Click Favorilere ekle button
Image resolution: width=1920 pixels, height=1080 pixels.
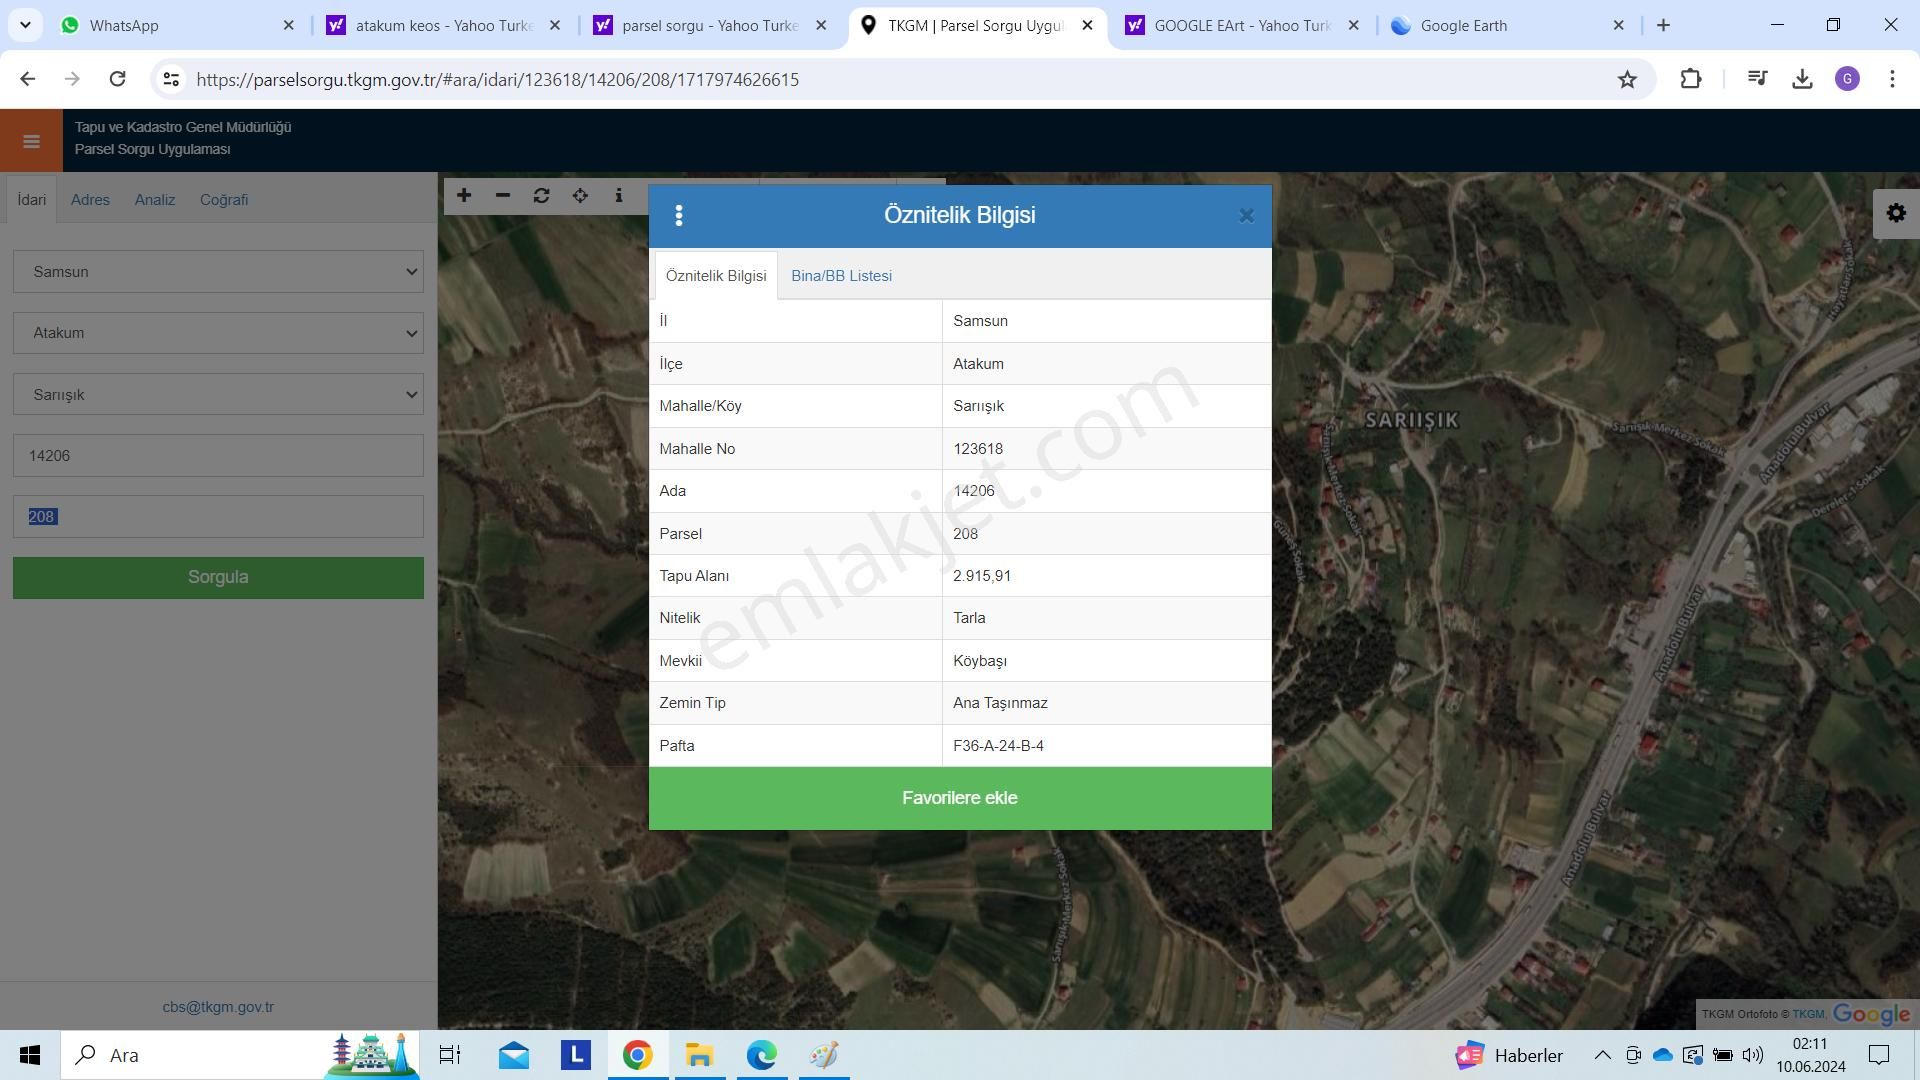coord(960,798)
